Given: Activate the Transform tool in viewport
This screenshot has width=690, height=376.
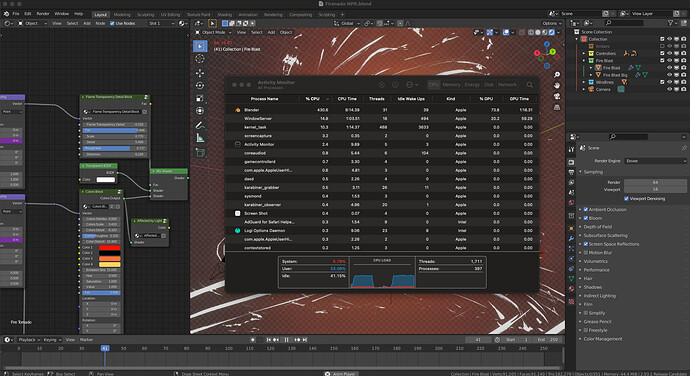Looking at the screenshot, I should (x=200, y=111).
